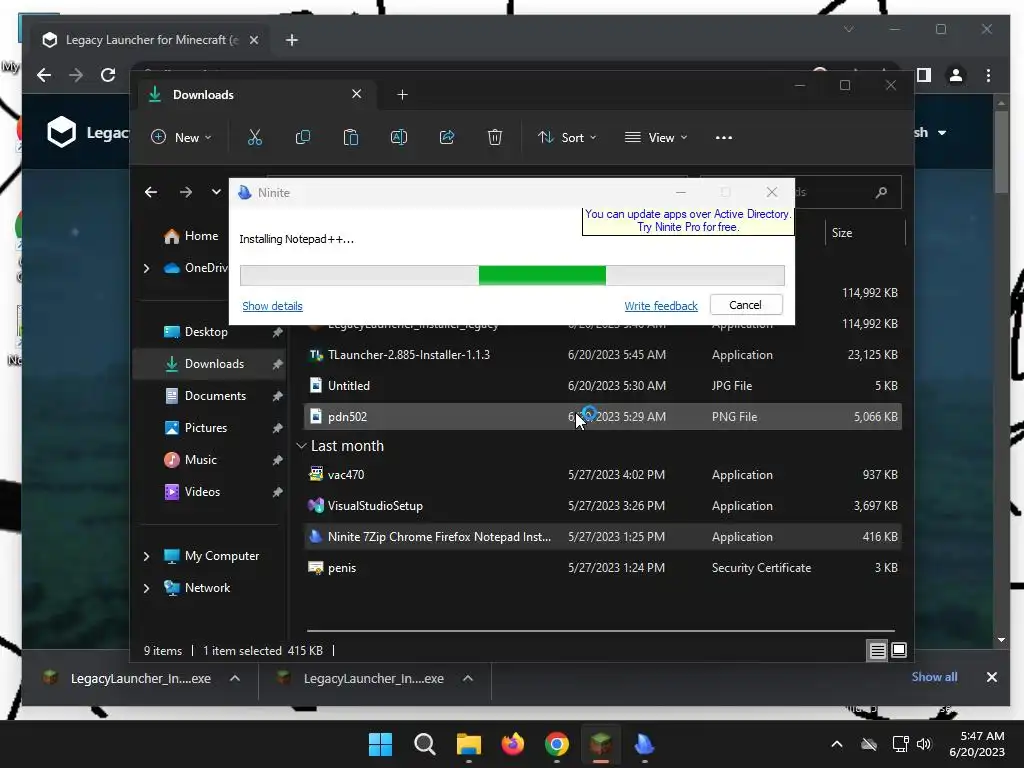1024x768 pixels.
Task: Go to Home in navigation pane
Action: coord(191,236)
